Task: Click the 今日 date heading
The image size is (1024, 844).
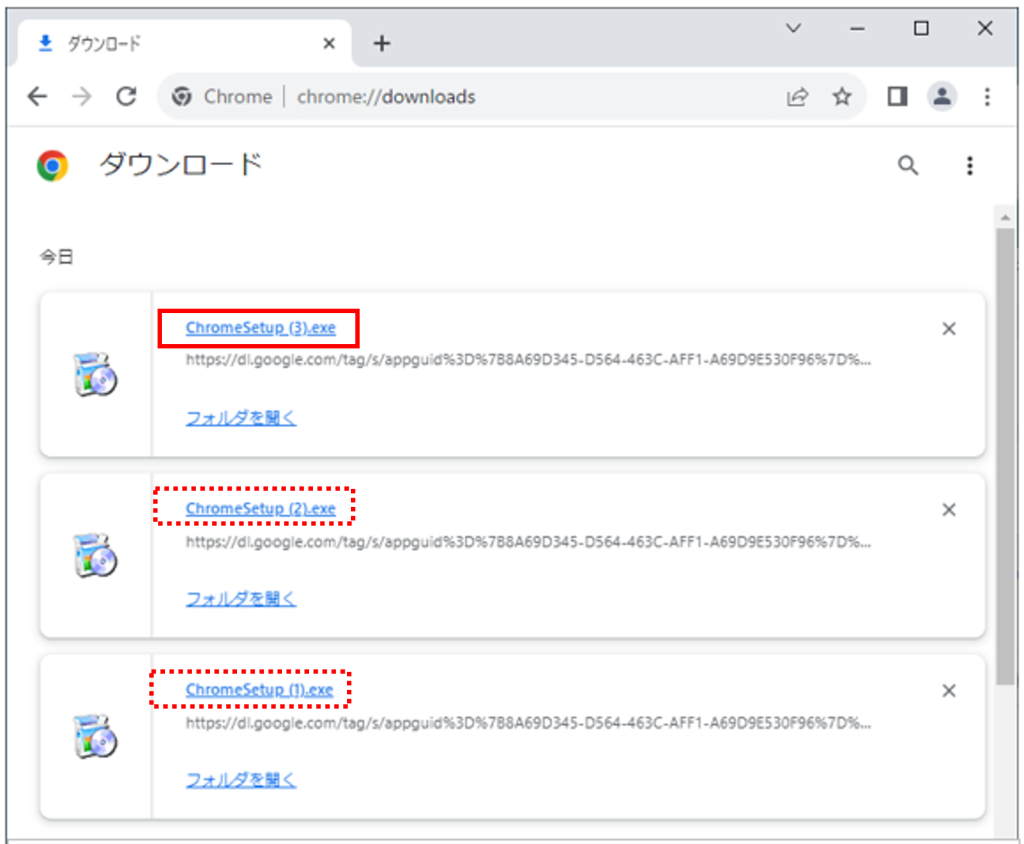Action: click(56, 256)
